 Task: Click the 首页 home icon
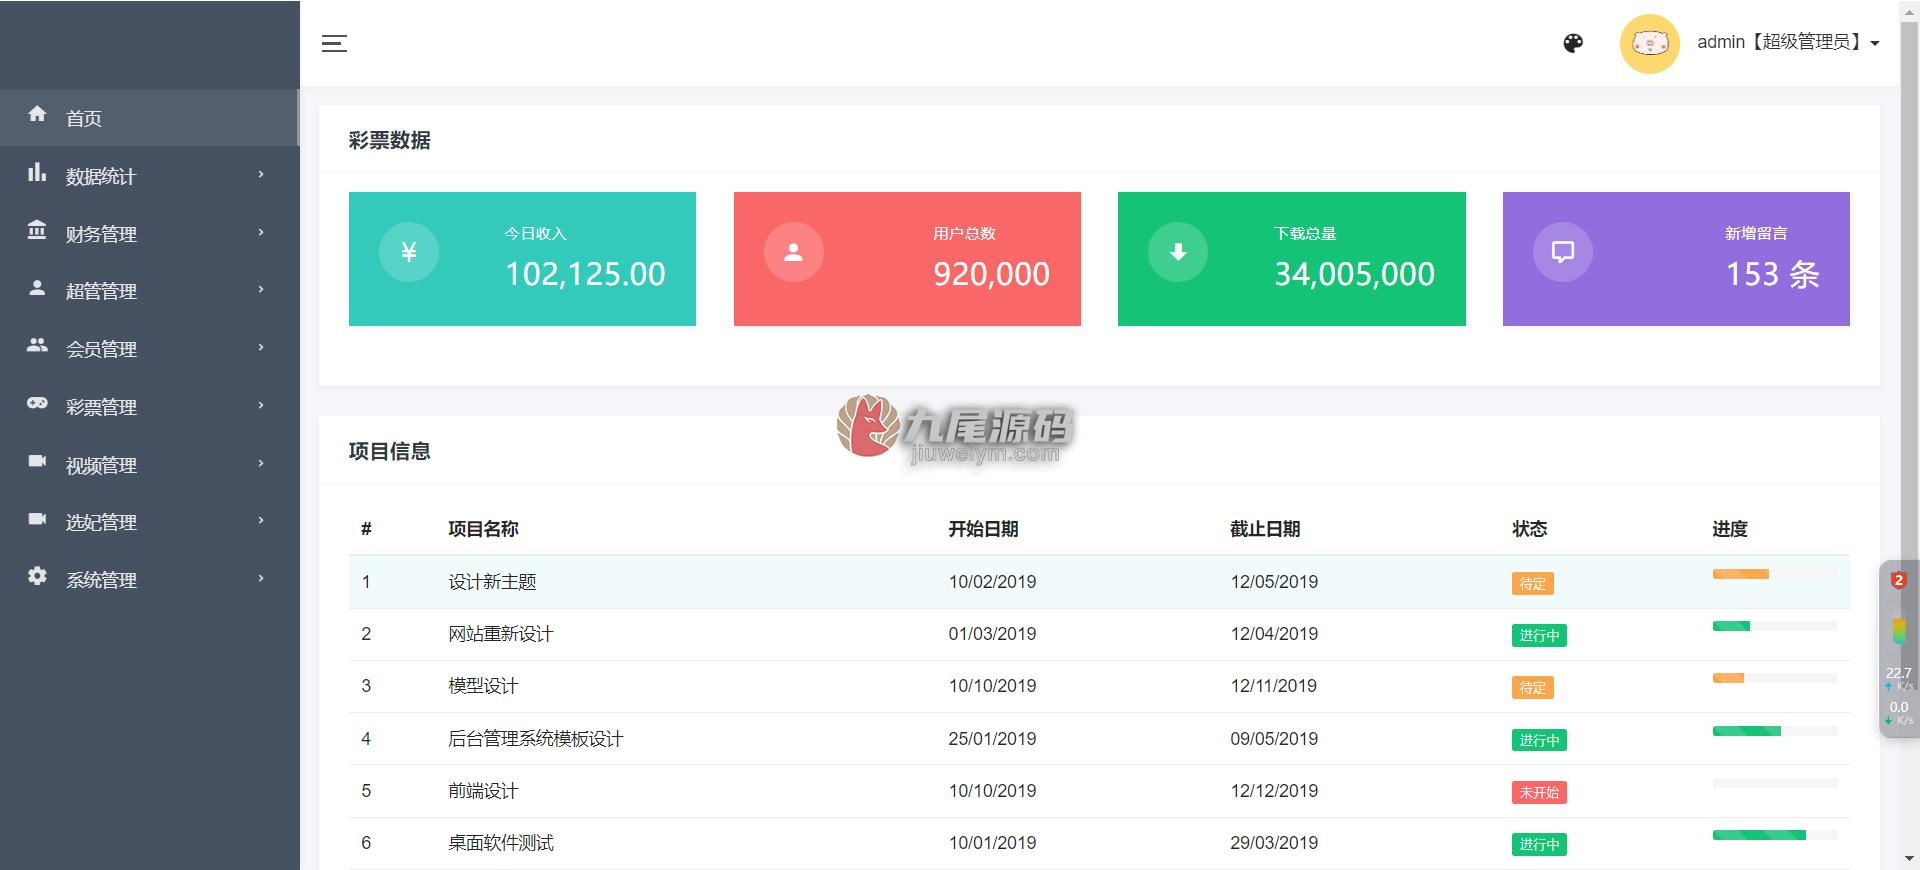37,114
